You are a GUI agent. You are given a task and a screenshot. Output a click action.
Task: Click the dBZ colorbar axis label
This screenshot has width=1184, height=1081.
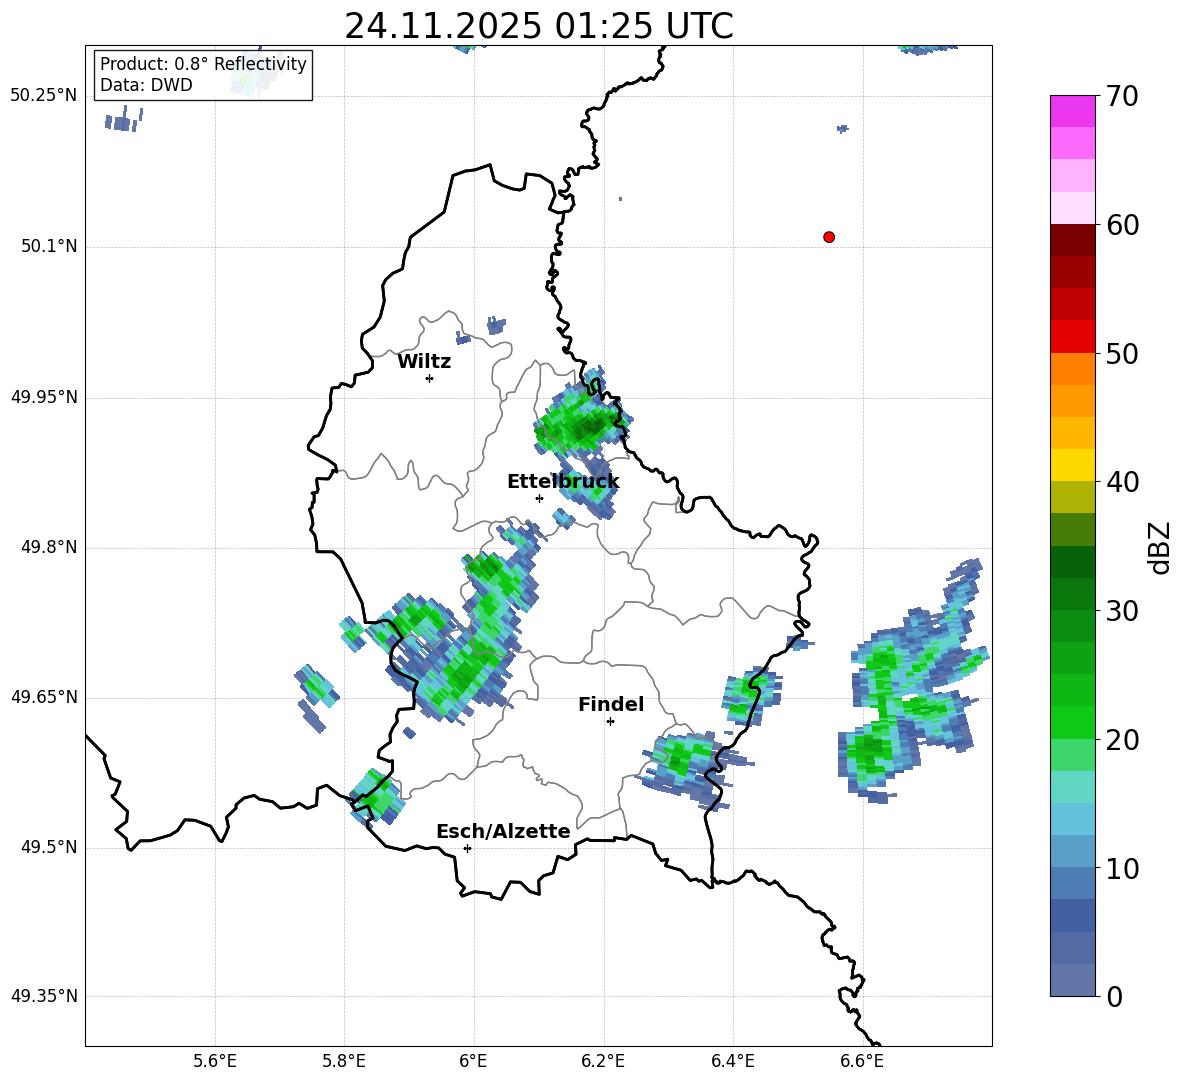point(1160,547)
